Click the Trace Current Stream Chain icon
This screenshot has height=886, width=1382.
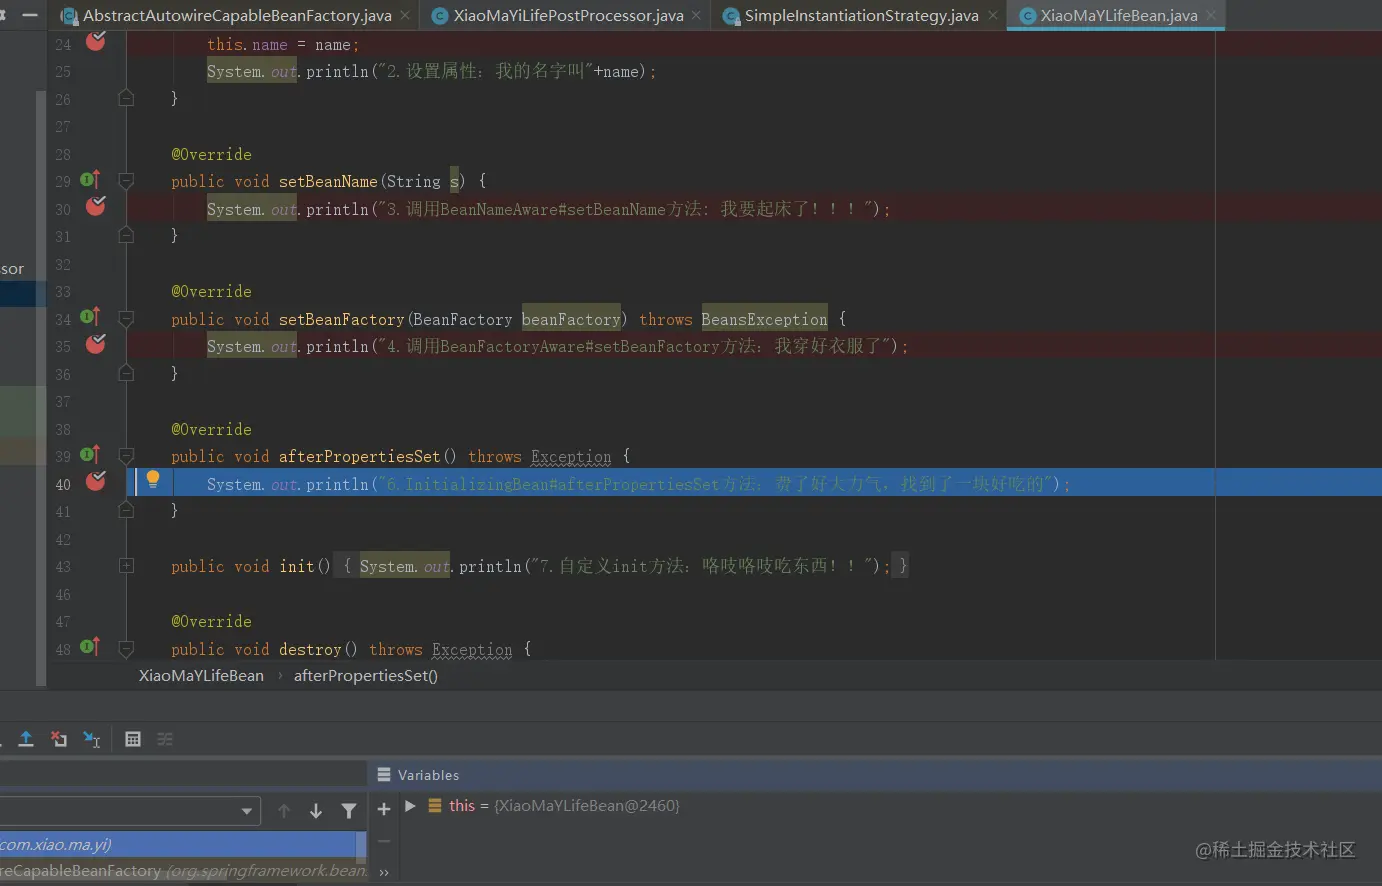[165, 739]
